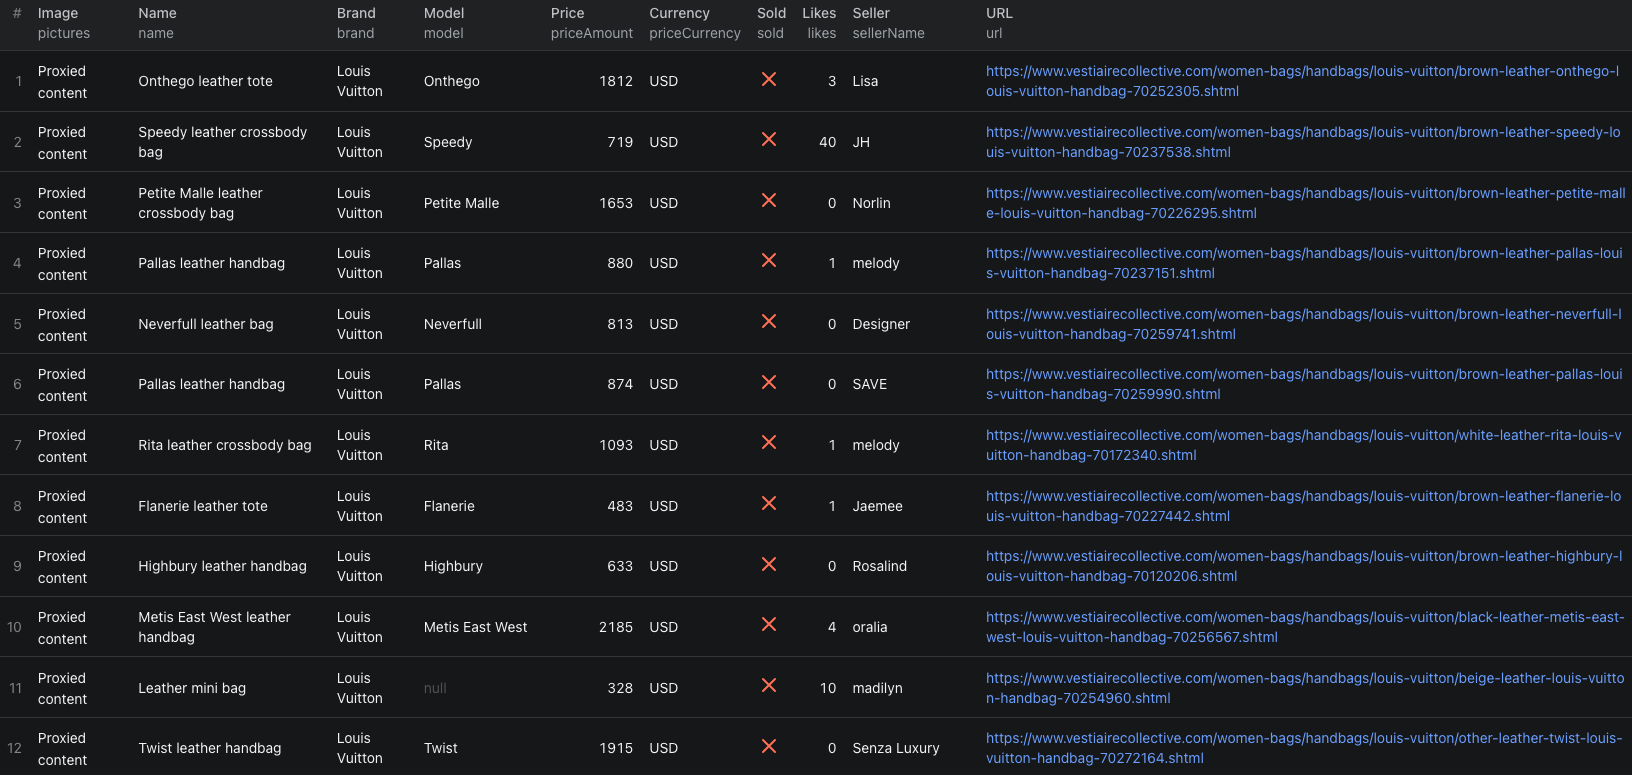Select the 'Onthego leather tote' name cell
The image size is (1632, 775).
point(205,81)
